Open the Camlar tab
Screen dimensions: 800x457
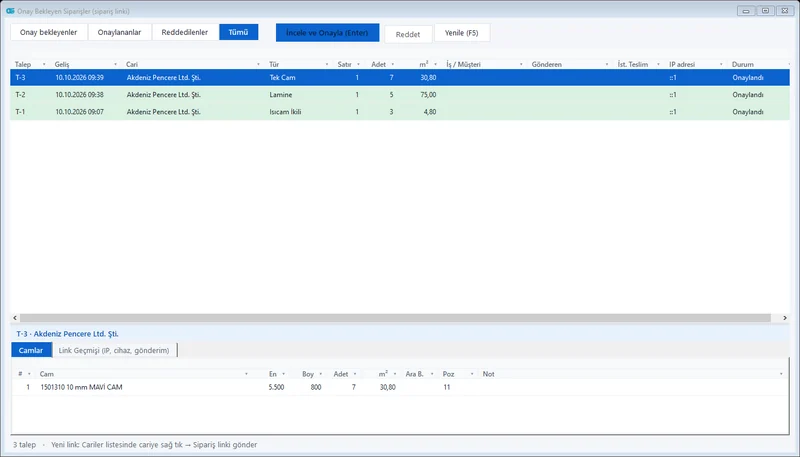[31, 350]
